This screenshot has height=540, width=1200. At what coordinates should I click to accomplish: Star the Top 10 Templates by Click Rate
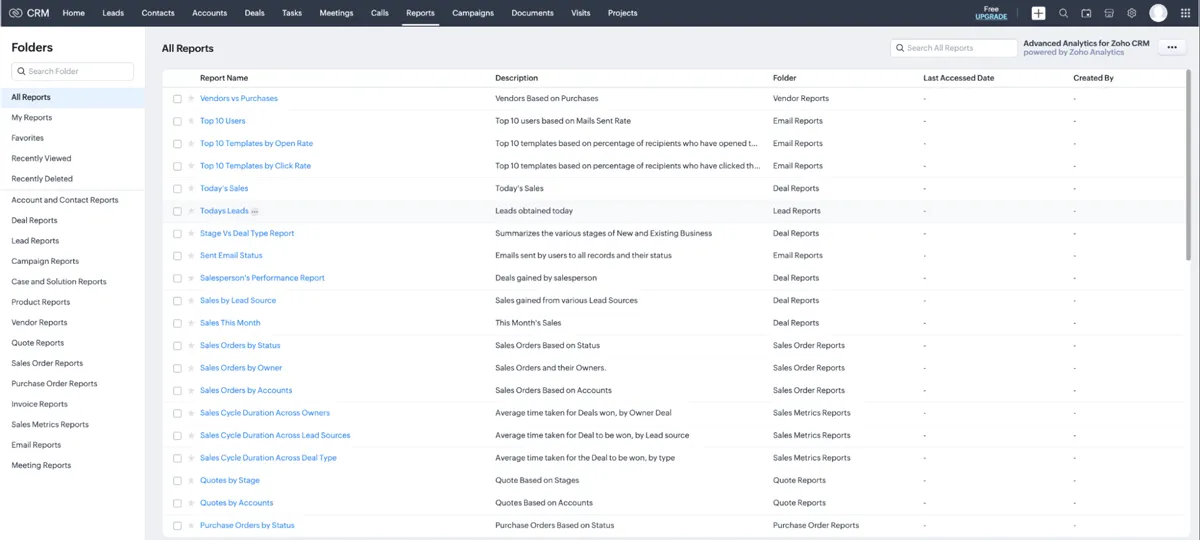(x=191, y=166)
